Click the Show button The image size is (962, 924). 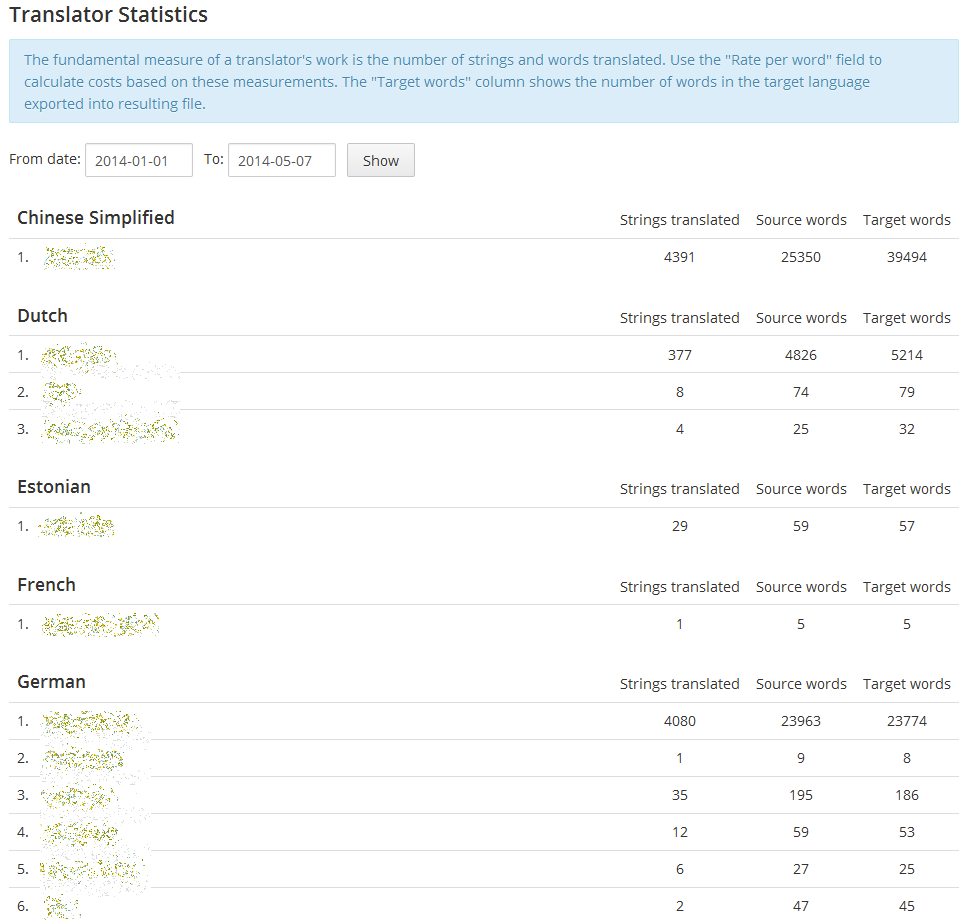tap(380, 160)
